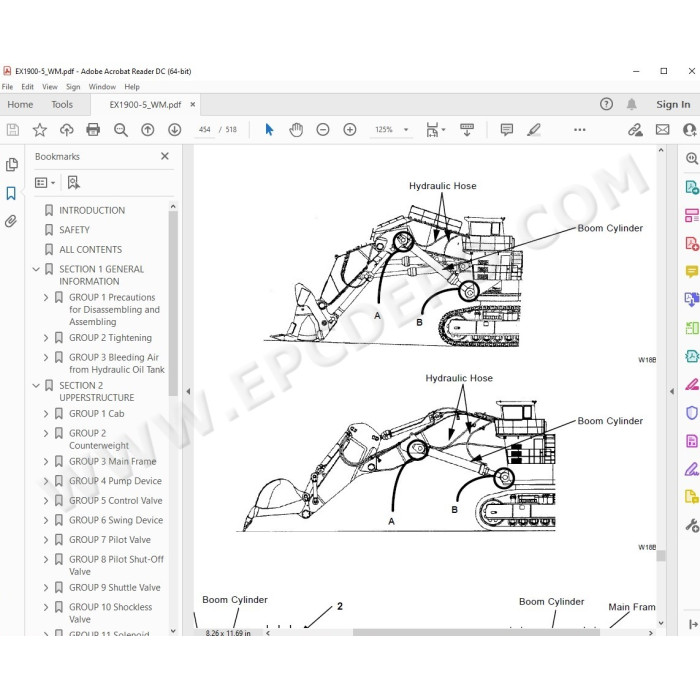Open the Sign menu
Viewport: 700px width, 700px height.
click(x=73, y=87)
